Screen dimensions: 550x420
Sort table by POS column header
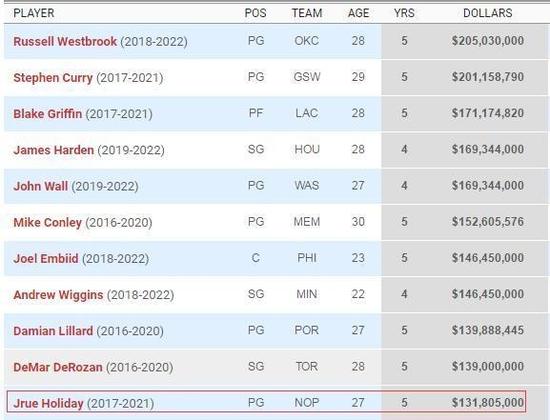(255, 13)
